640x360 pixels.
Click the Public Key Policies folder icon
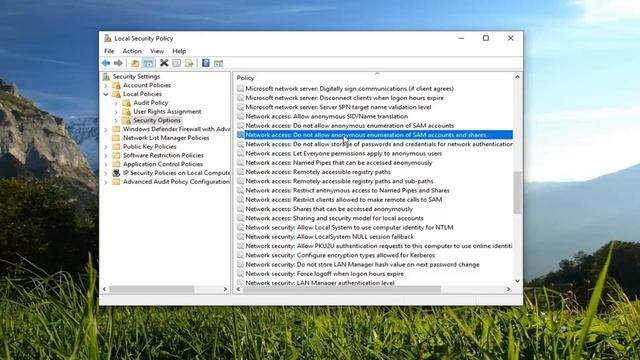click(x=116, y=147)
